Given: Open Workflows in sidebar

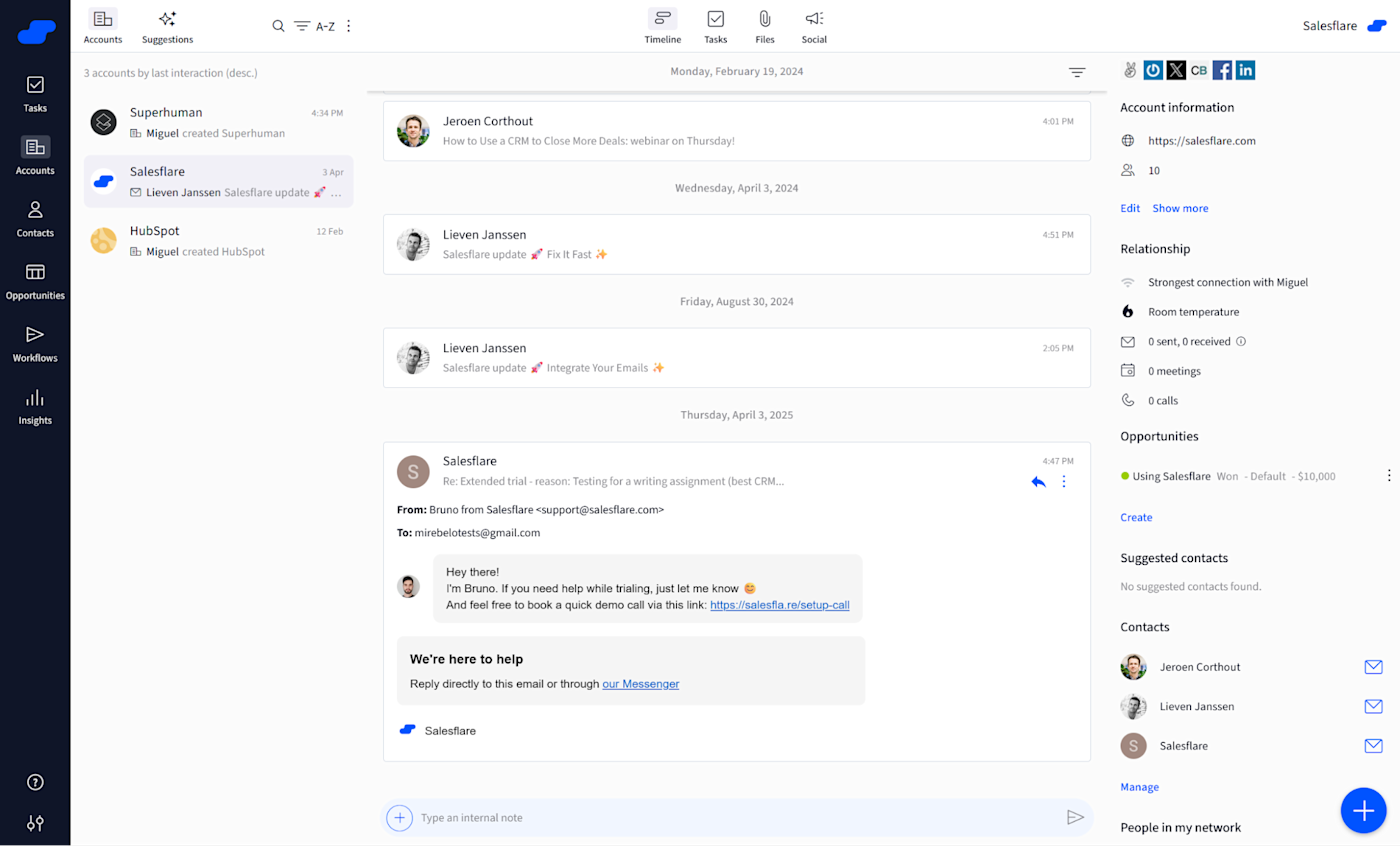Looking at the screenshot, I should click(35, 343).
